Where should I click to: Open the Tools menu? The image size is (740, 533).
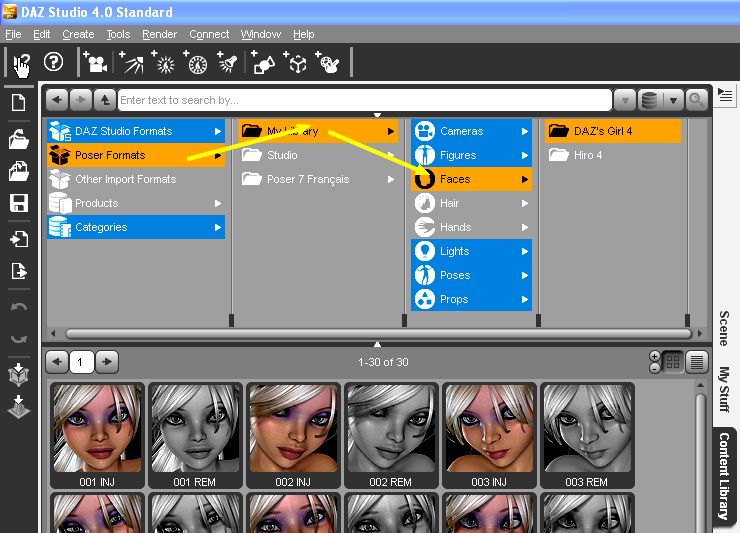[118, 34]
